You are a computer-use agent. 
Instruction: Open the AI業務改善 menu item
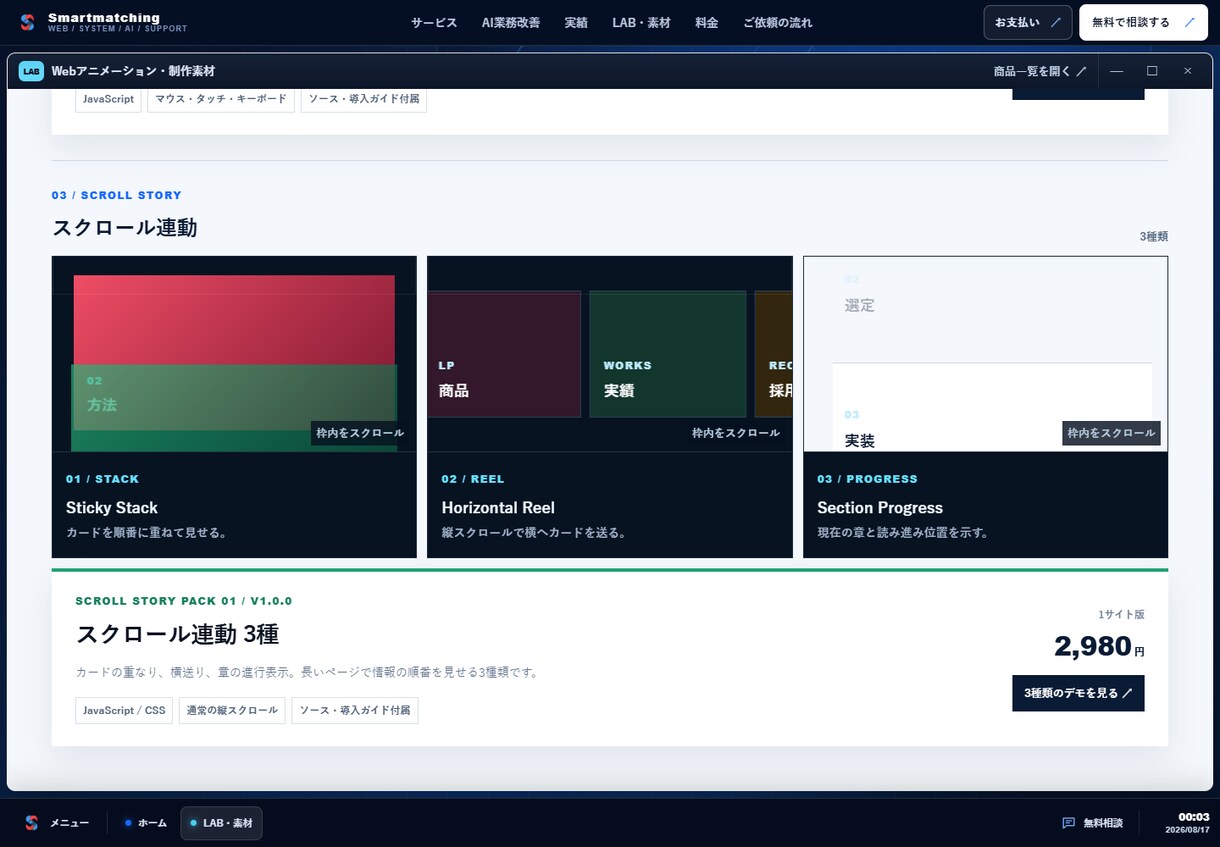[x=511, y=22]
